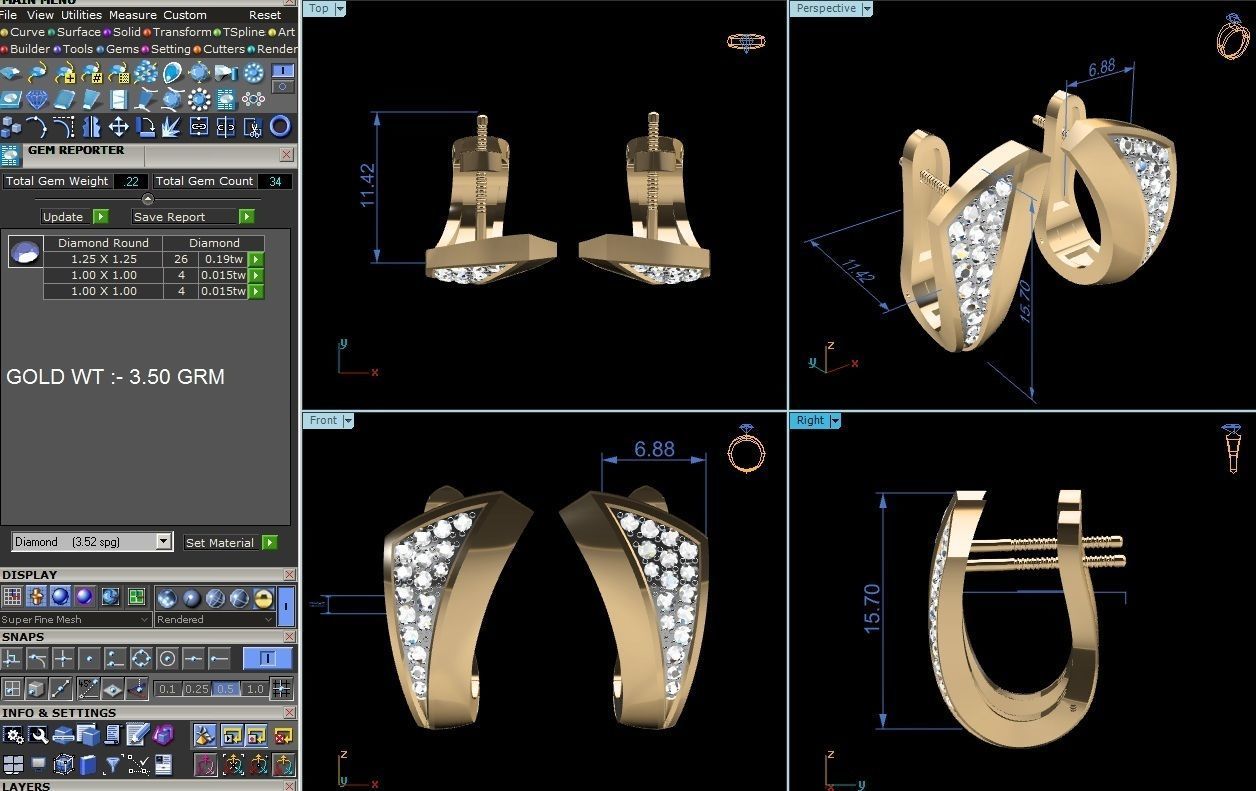
Task: Click the blue book help icon
Action: pos(87,765)
